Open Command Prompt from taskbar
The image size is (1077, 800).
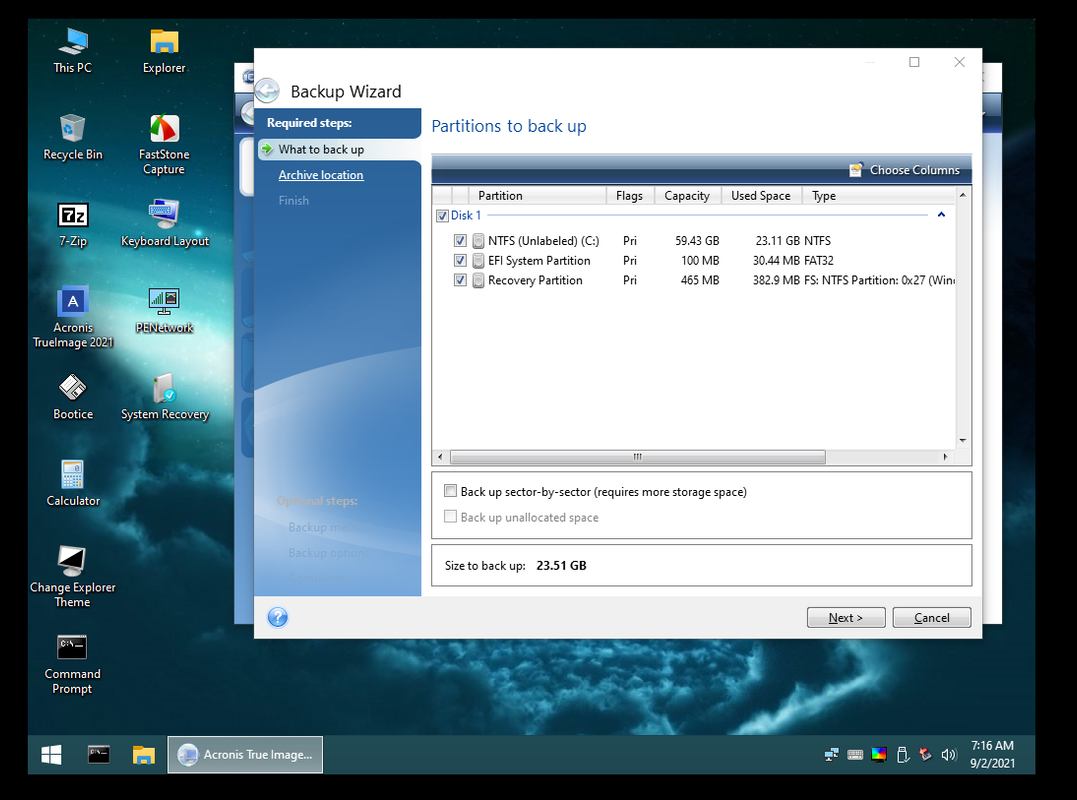(99, 755)
